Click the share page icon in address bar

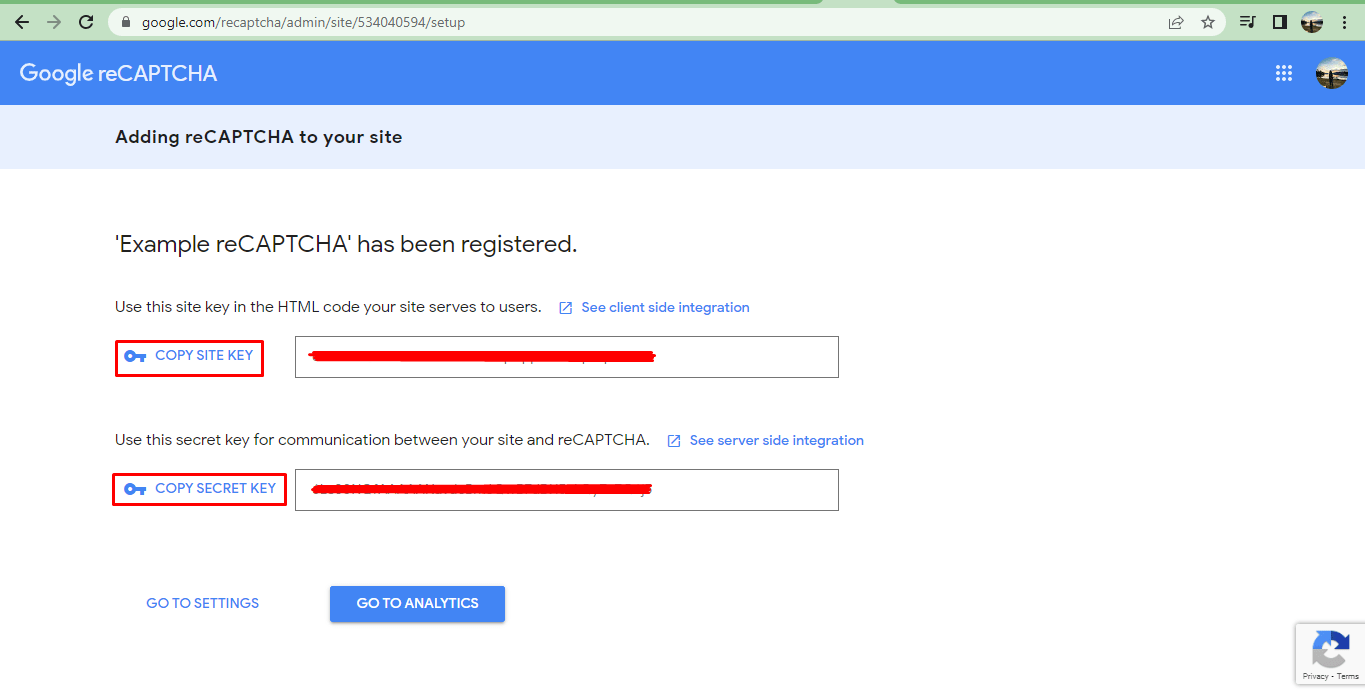[x=1176, y=22]
